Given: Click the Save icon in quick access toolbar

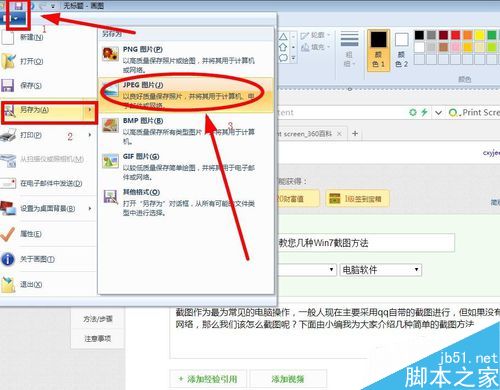Looking at the screenshot, I should 19,6.
